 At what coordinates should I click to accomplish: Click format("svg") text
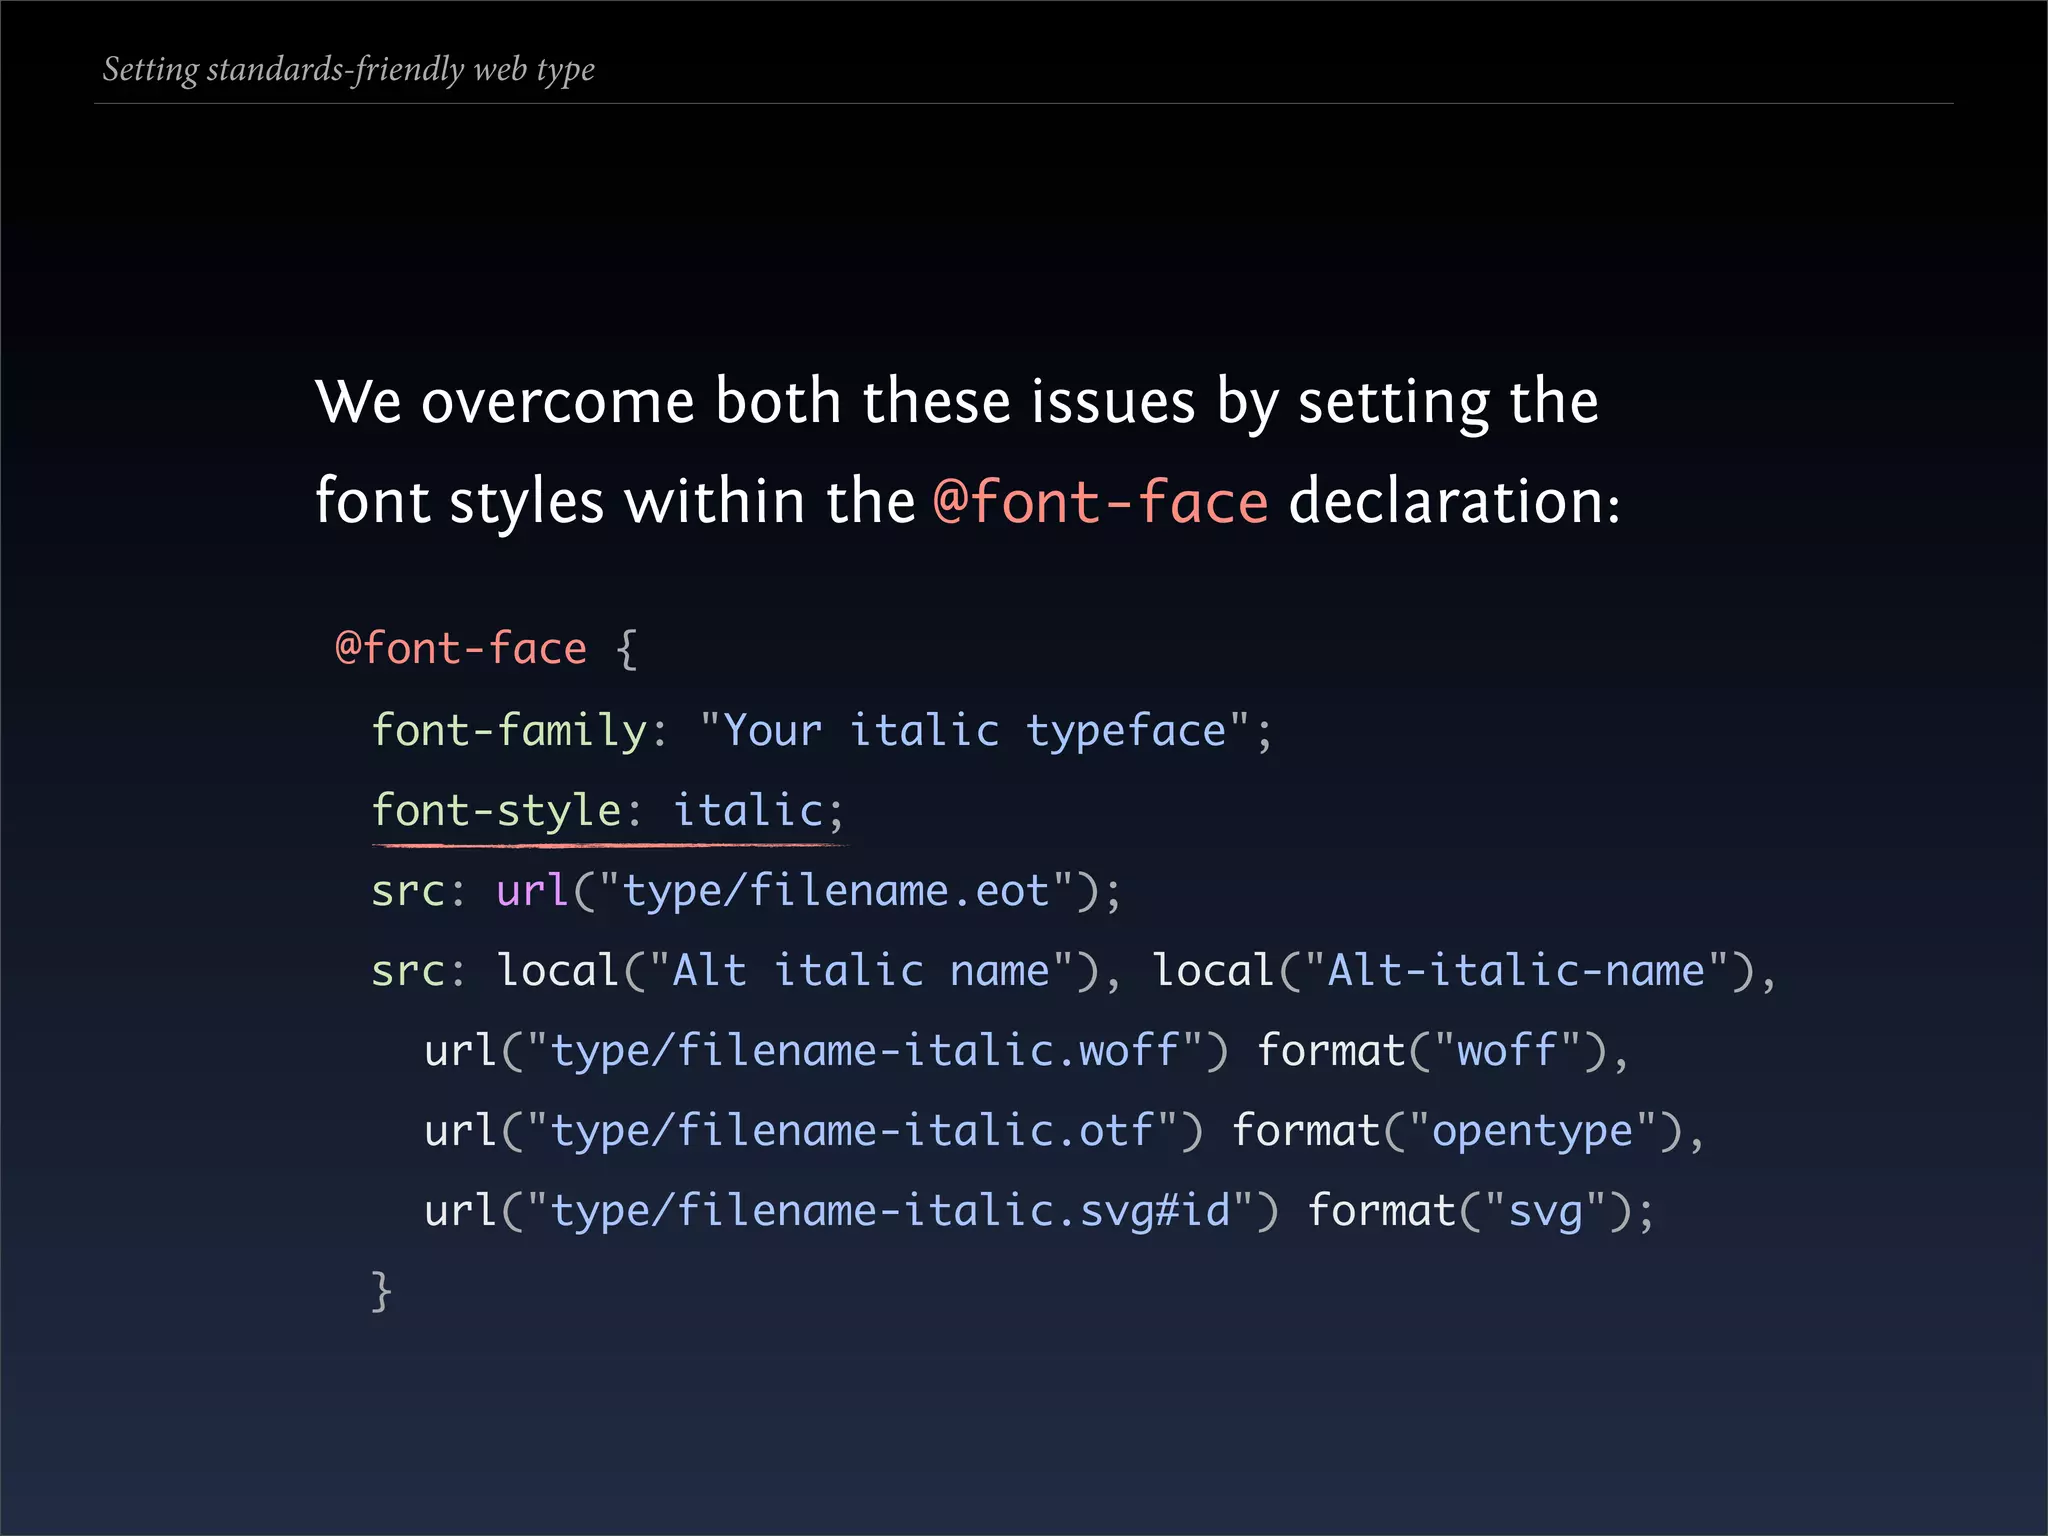[1470, 1211]
